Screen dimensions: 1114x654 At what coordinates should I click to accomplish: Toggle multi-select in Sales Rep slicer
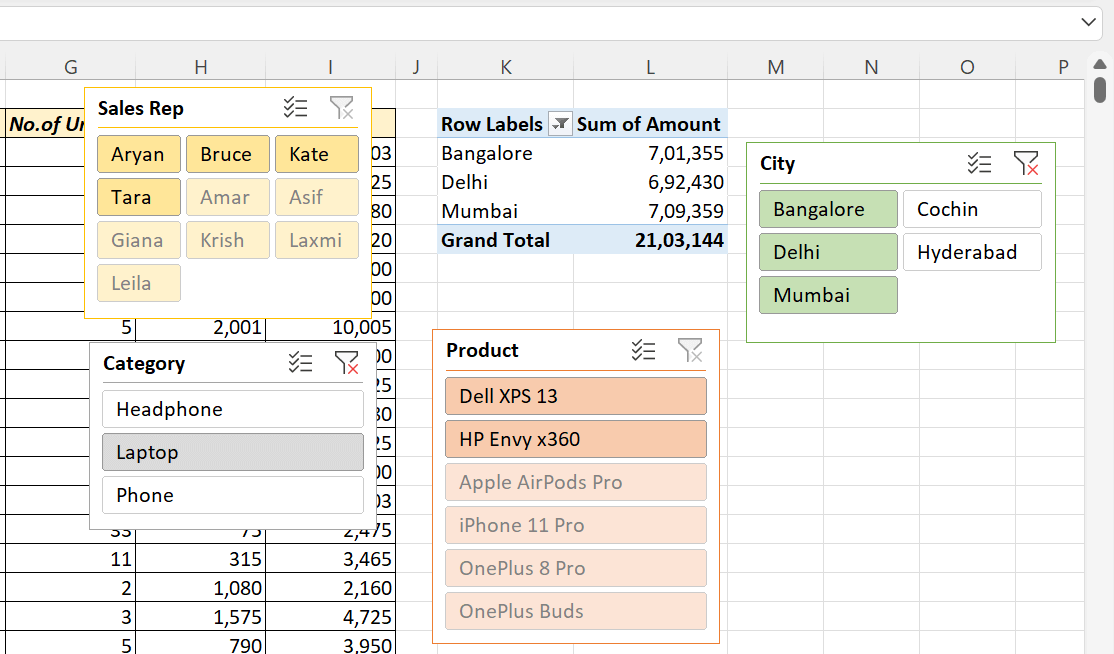click(x=295, y=108)
